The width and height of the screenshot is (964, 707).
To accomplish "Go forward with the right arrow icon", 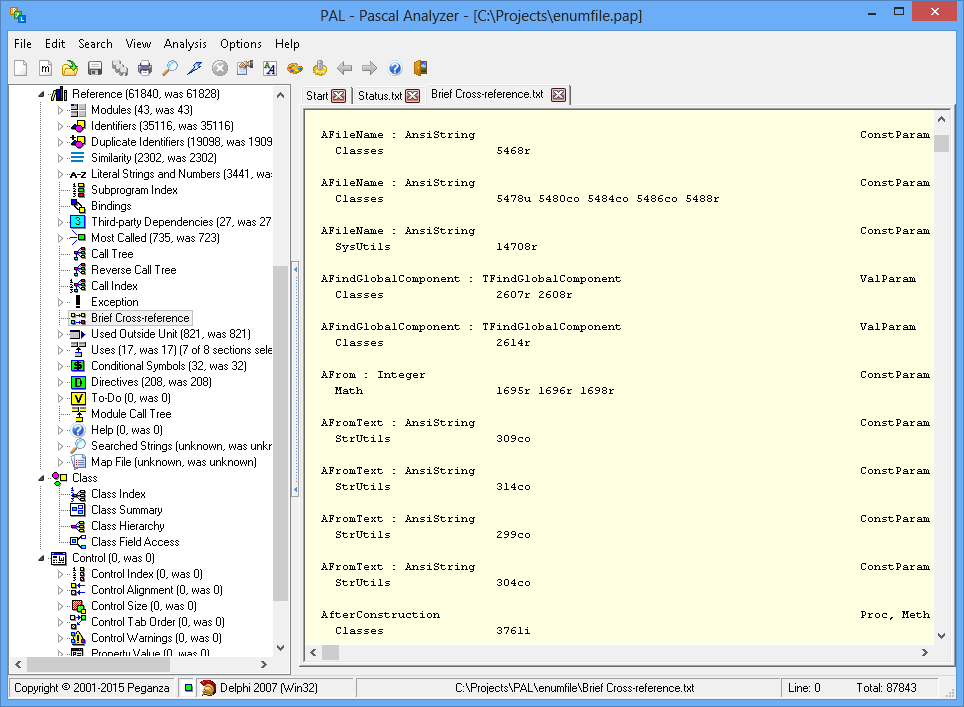I will [x=369, y=68].
